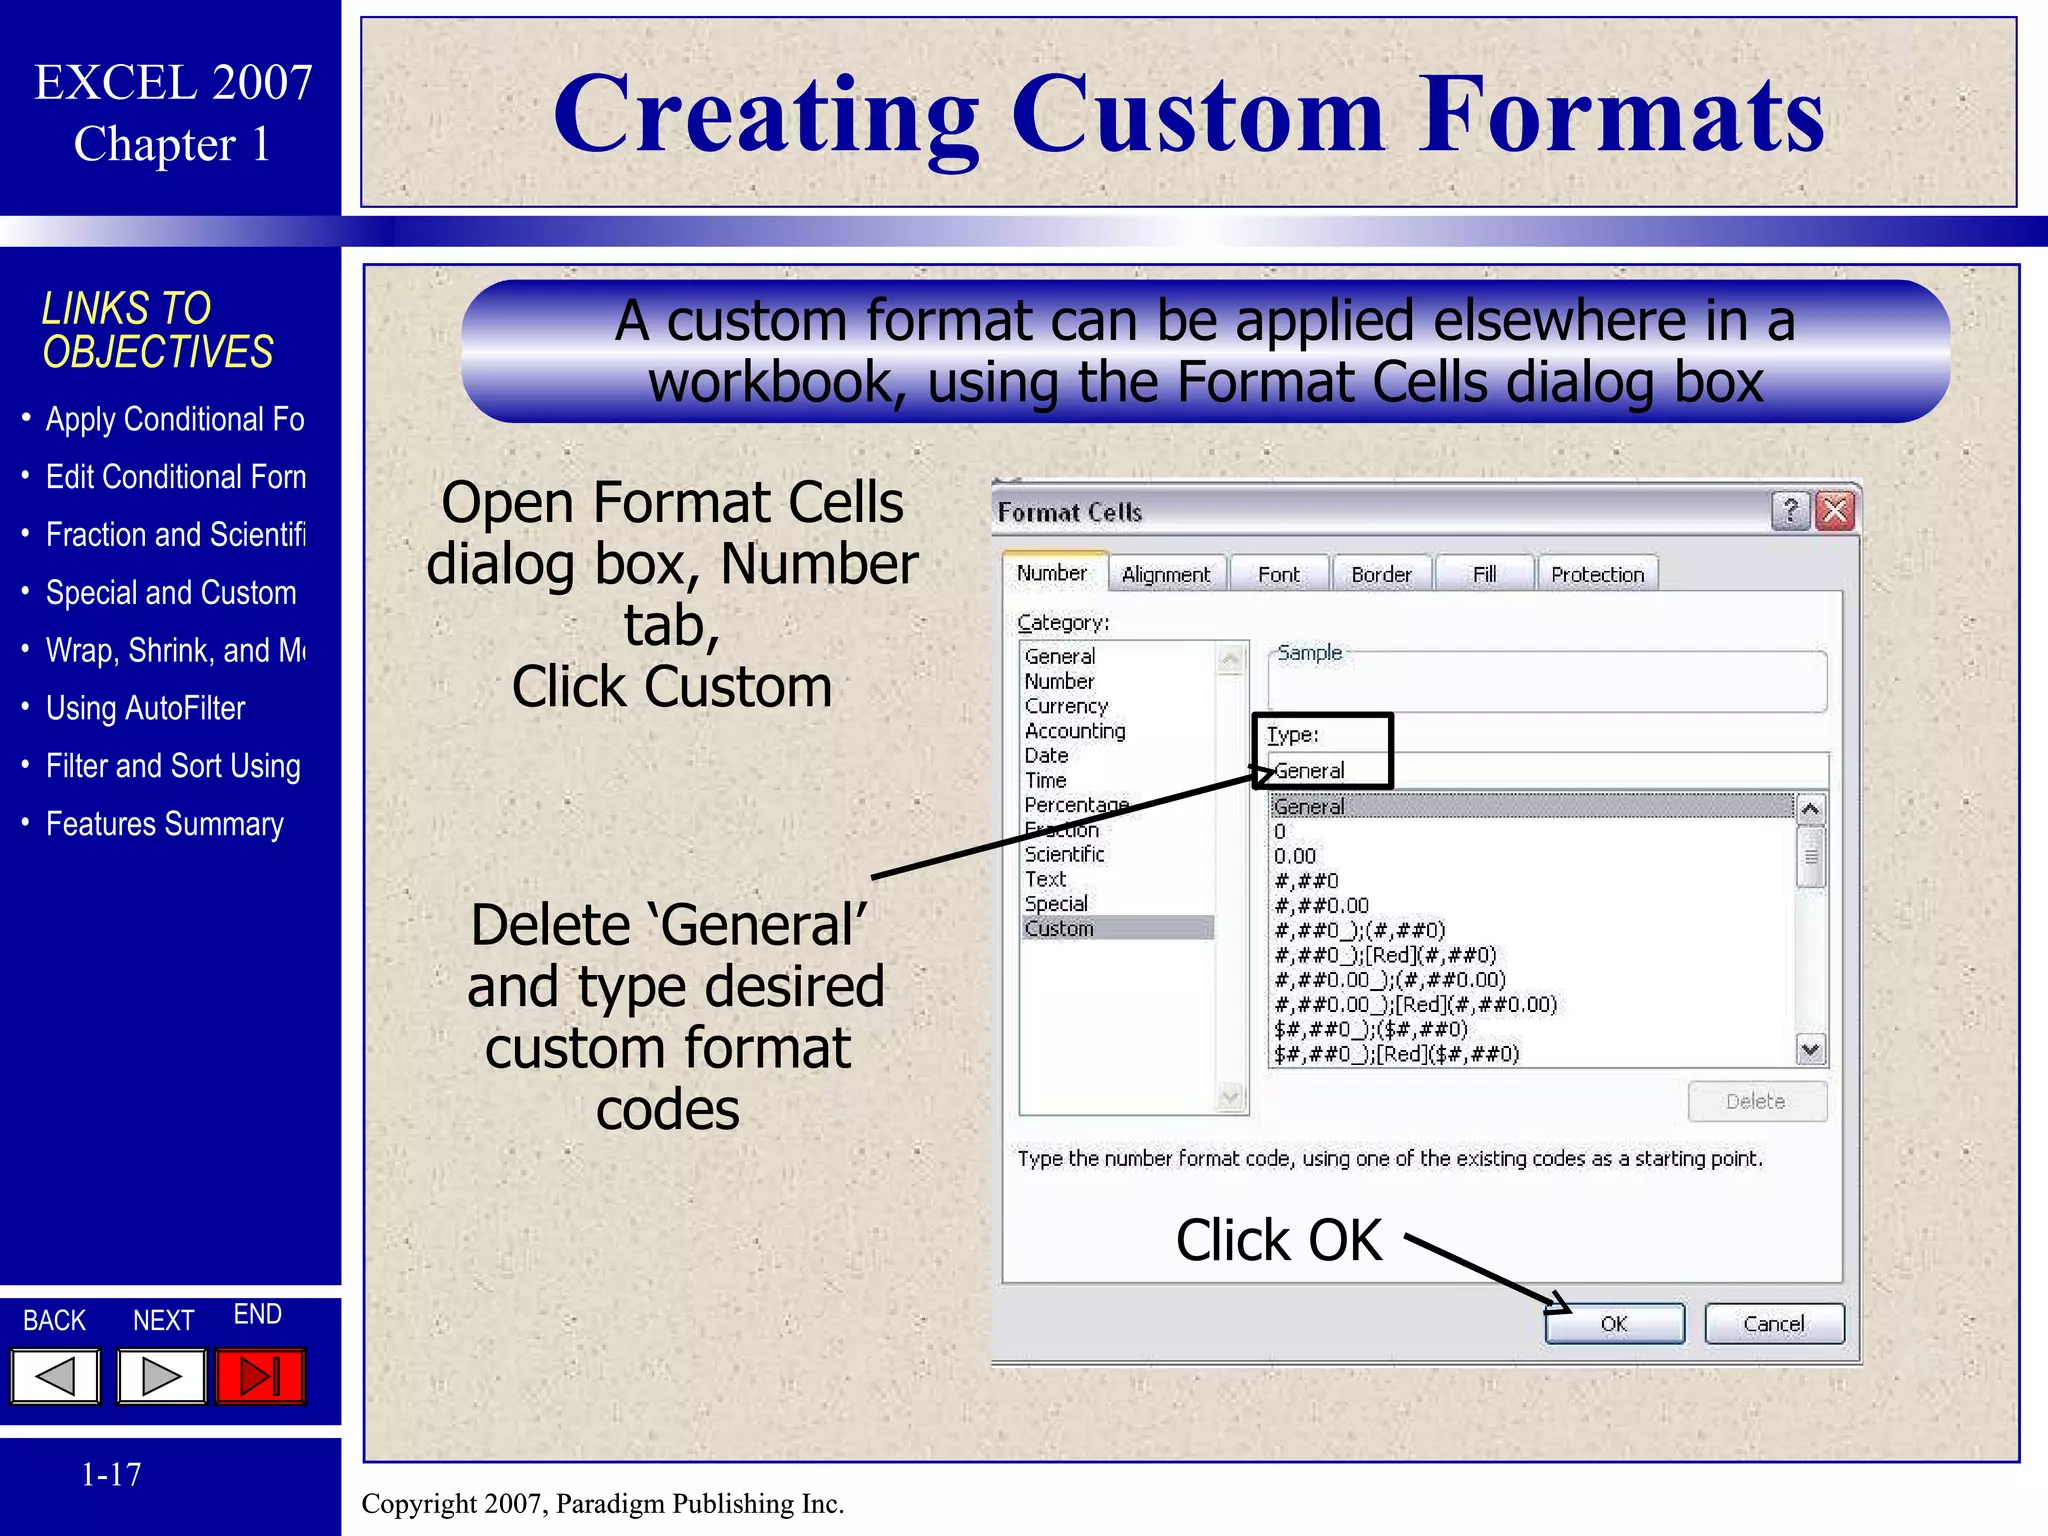This screenshot has width=2048, height=1536.
Task: Select format code $#,##0_);($#,##0)
Action: click(x=1371, y=1029)
